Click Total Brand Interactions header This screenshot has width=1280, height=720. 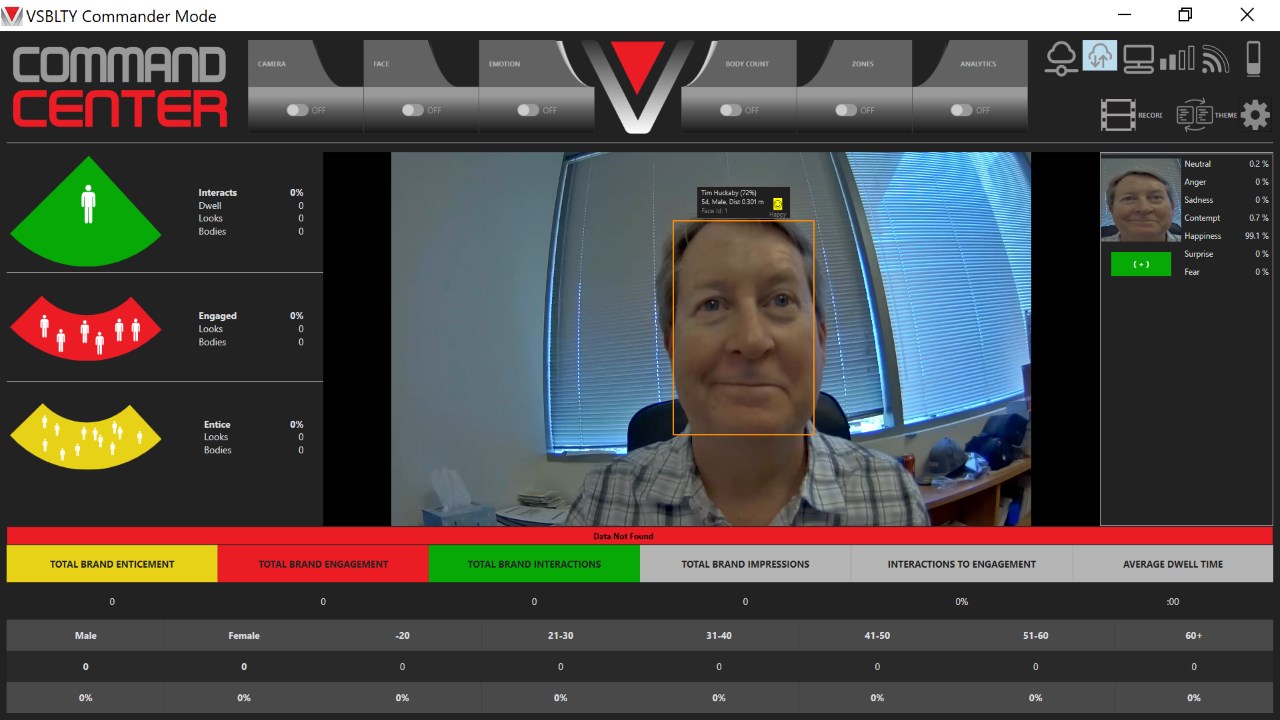pyautogui.click(x=534, y=564)
